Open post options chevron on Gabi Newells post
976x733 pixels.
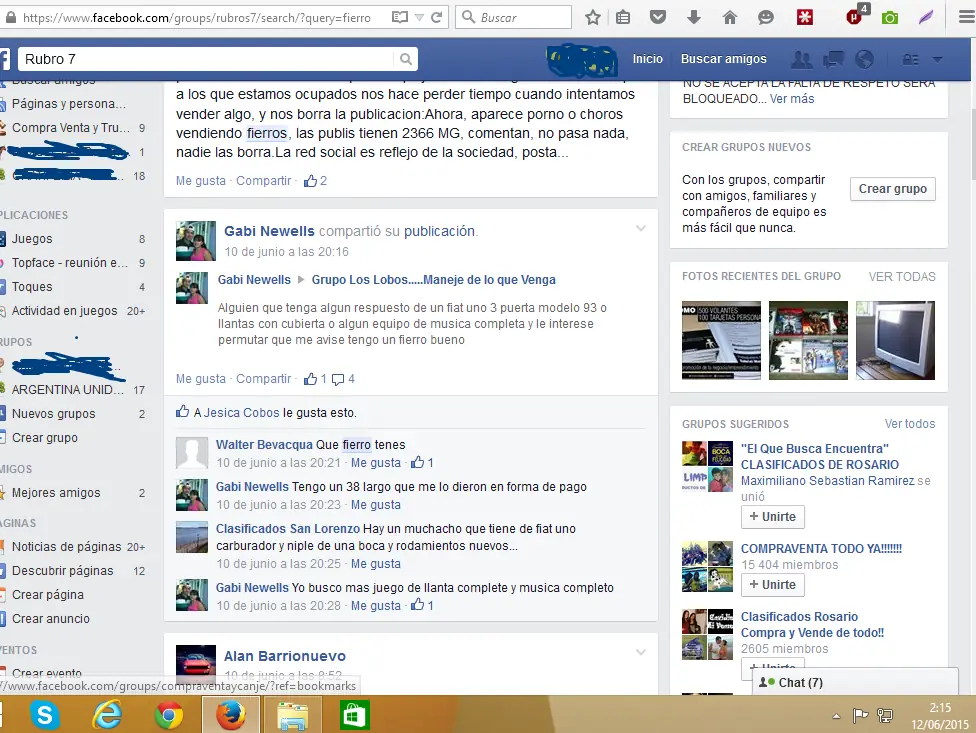[x=640, y=228]
